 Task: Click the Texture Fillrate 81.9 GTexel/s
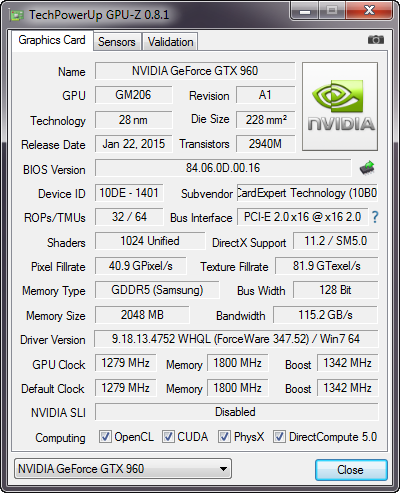tap(327, 266)
